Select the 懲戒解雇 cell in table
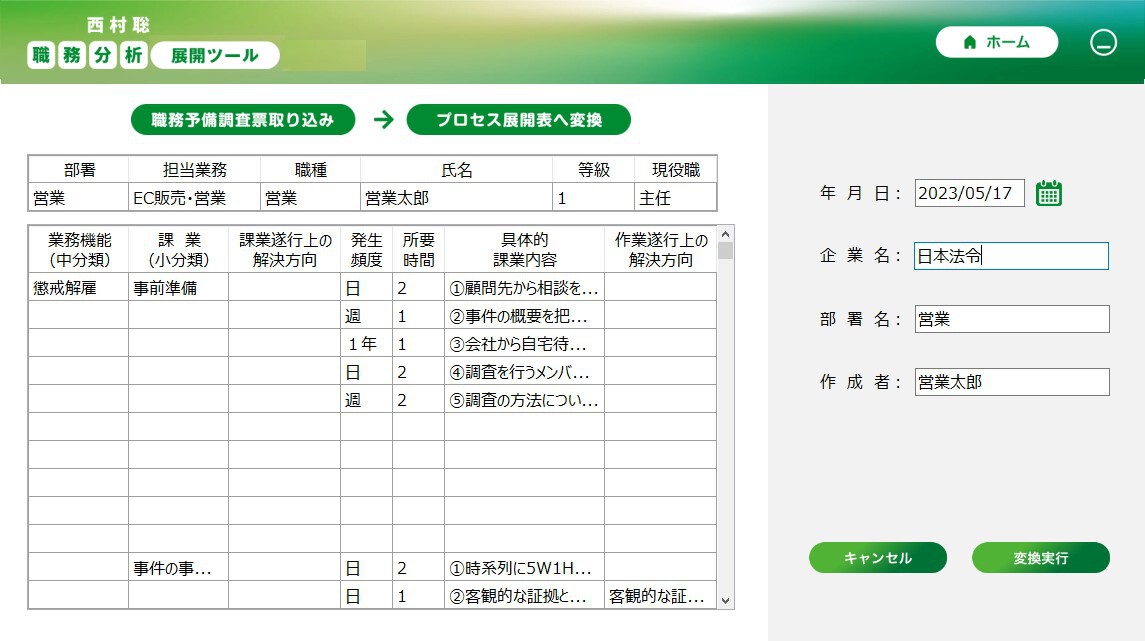This screenshot has width=1145, height=641. (78, 288)
